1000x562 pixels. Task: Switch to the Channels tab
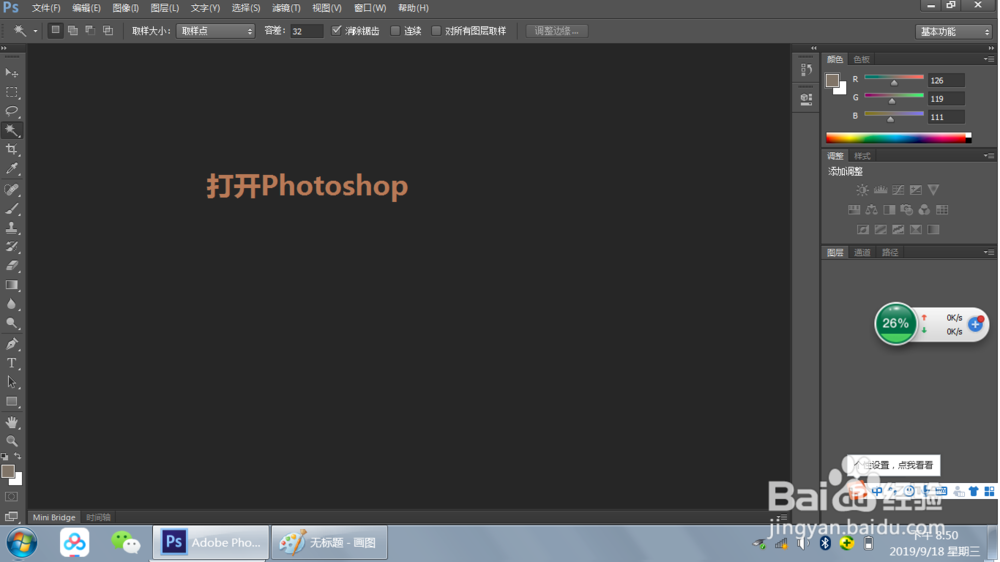(x=862, y=252)
